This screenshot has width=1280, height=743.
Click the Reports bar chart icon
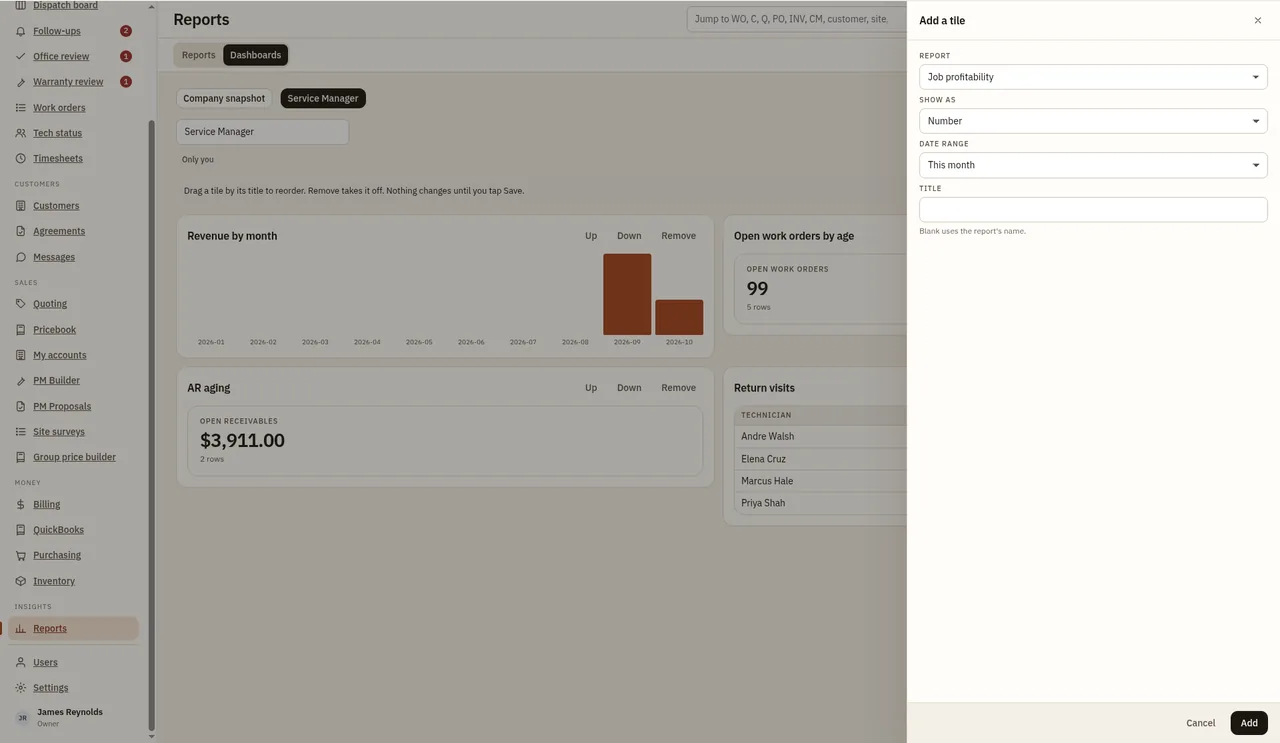coord(21,629)
